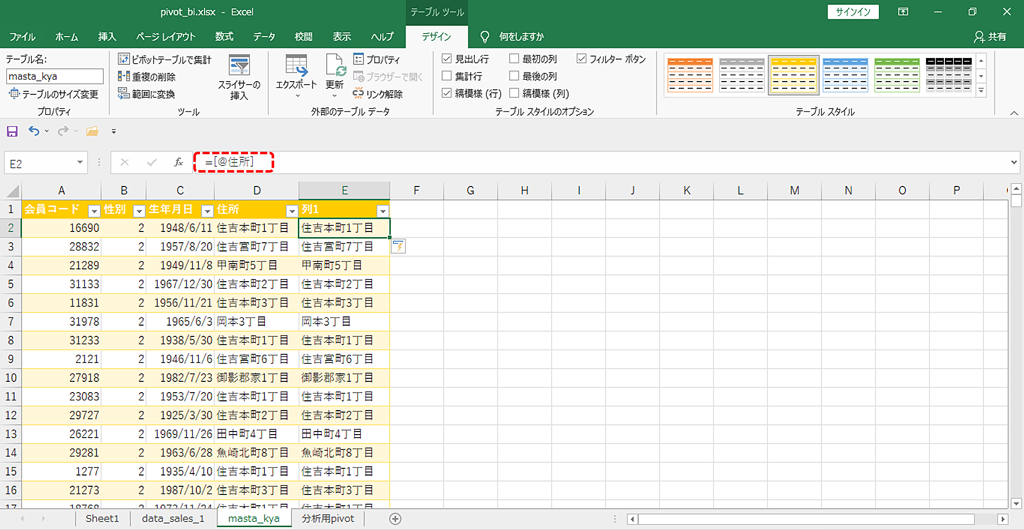
Task: Apply the black dark table style
Action: [x=949, y=75]
